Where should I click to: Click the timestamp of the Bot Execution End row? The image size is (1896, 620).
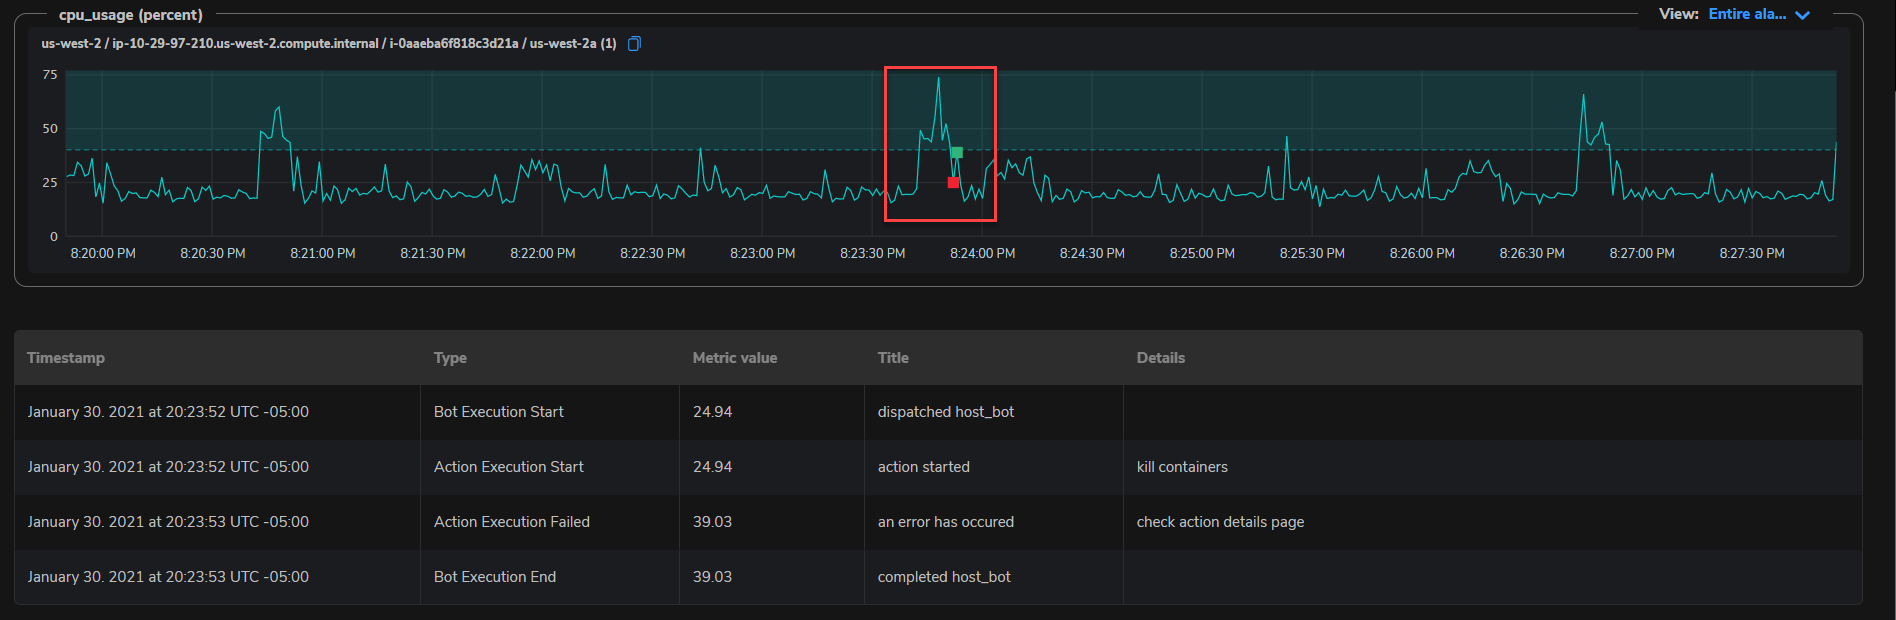(x=168, y=577)
